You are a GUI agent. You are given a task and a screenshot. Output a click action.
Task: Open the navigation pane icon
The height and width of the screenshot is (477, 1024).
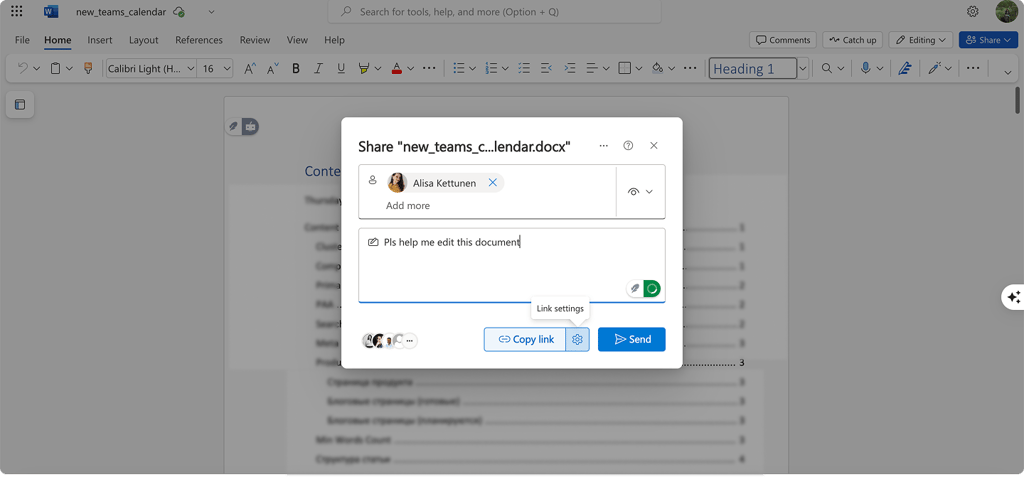click(x=20, y=105)
